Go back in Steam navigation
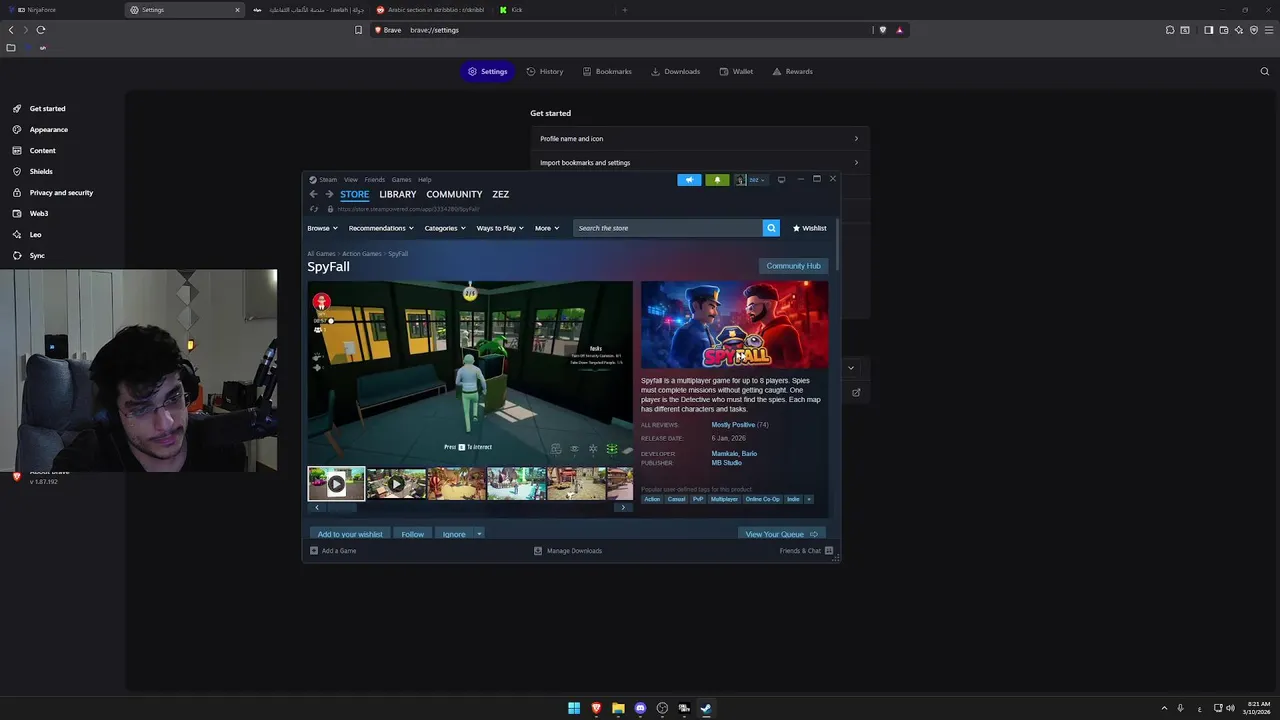This screenshot has width=1280, height=720. (x=313, y=194)
